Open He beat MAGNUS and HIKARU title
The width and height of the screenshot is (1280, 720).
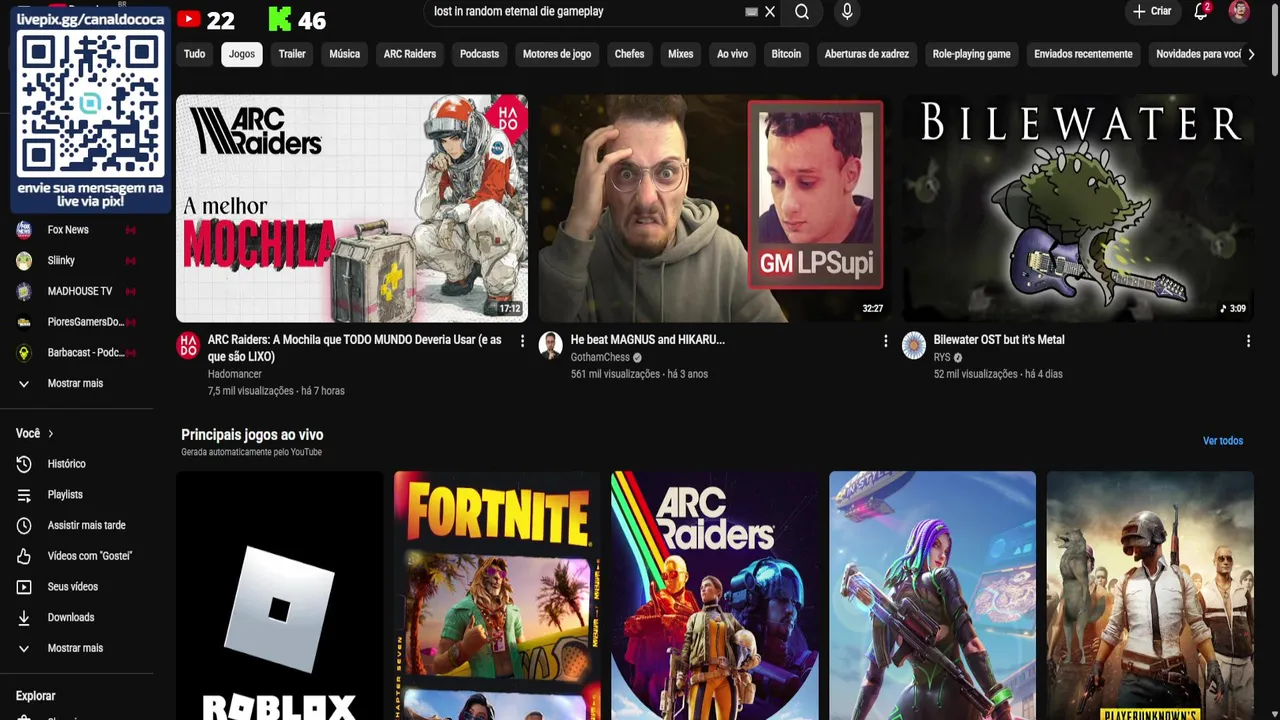pyautogui.click(x=648, y=340)
